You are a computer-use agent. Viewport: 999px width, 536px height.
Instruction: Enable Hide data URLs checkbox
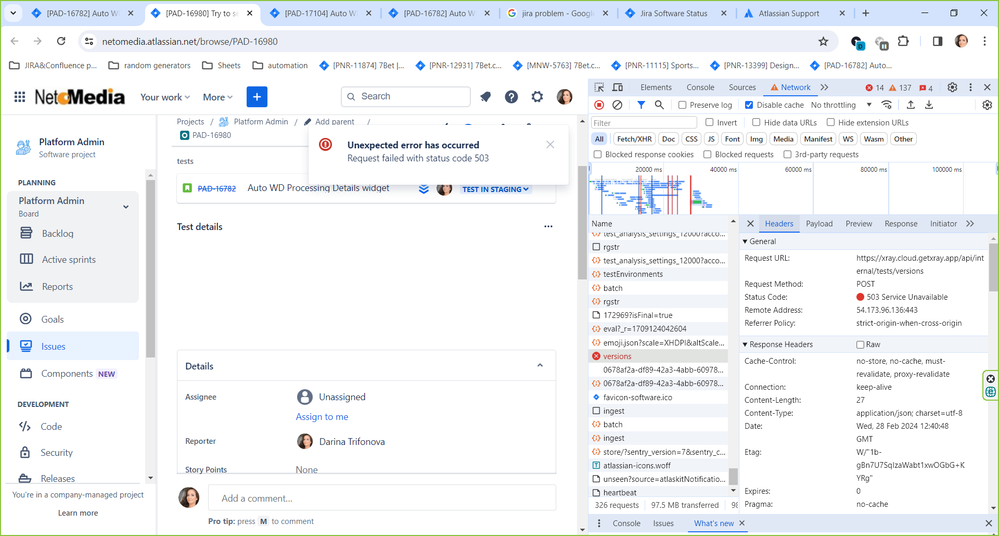pyautogui.click(x=756, y=122)
